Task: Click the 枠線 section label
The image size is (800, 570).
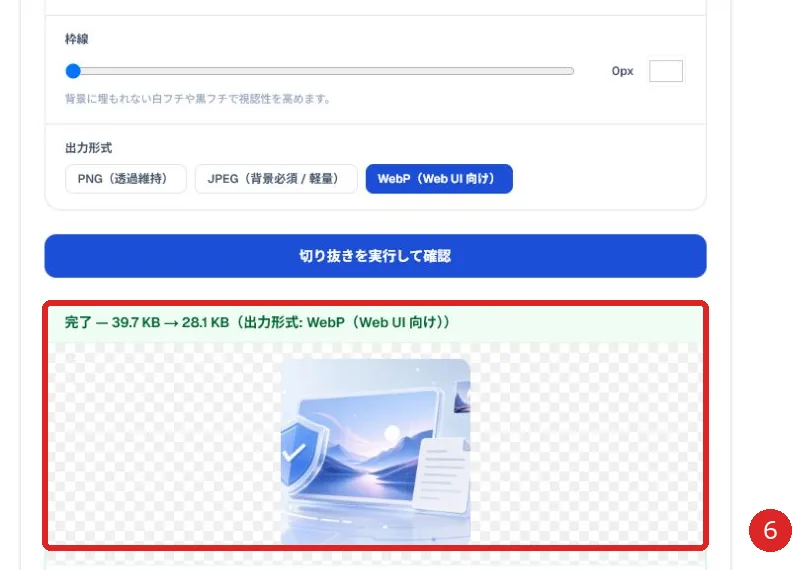Action: pos(77,39)
